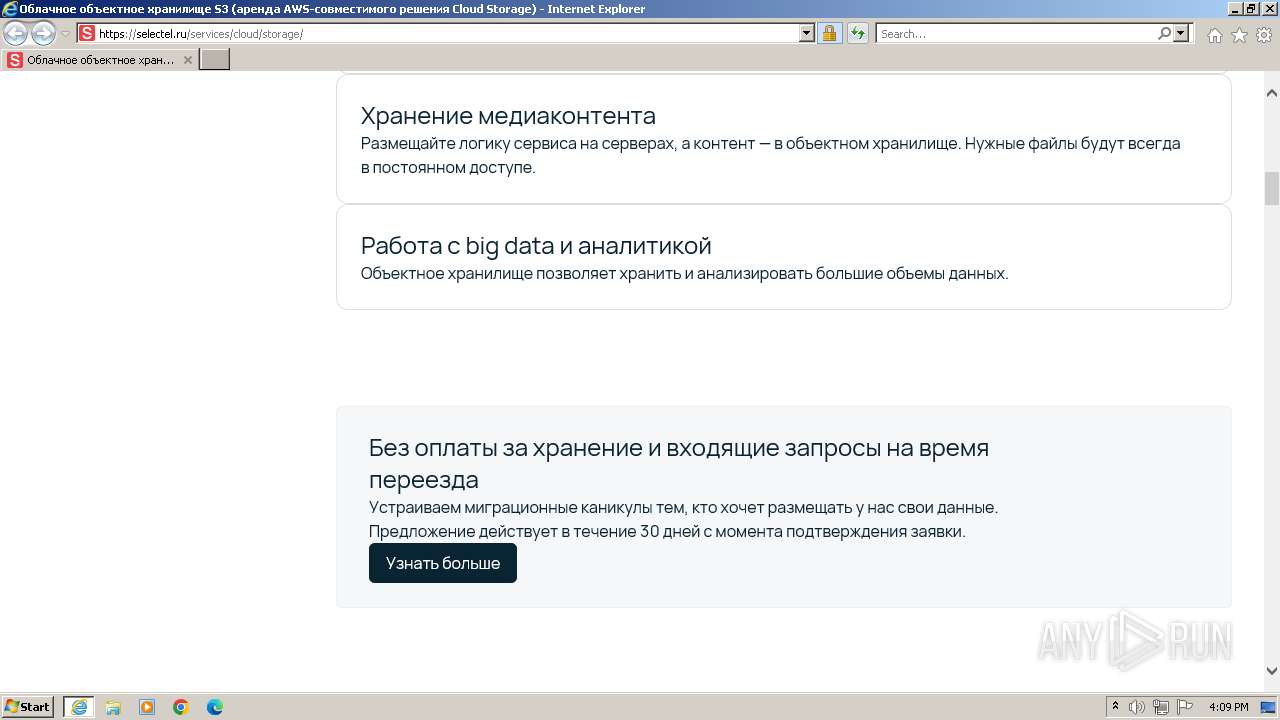1280x720 pixels.
Task: Open the Хранение медиаконтента card heading
Action: (x=508, y=115)
